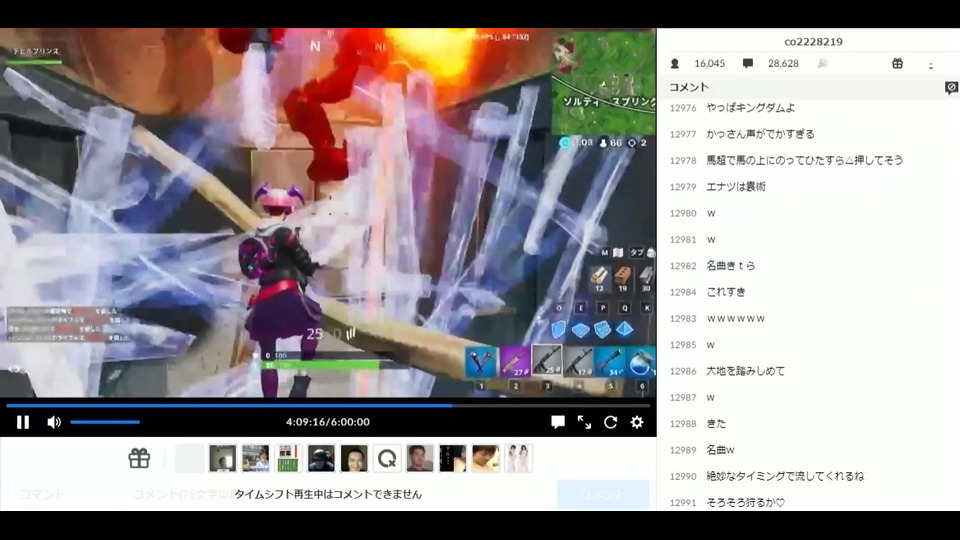The width and height of the screenshot is (960, 540).
Task: Pause the timeshift video playback
Action: (x=23, y=422)
